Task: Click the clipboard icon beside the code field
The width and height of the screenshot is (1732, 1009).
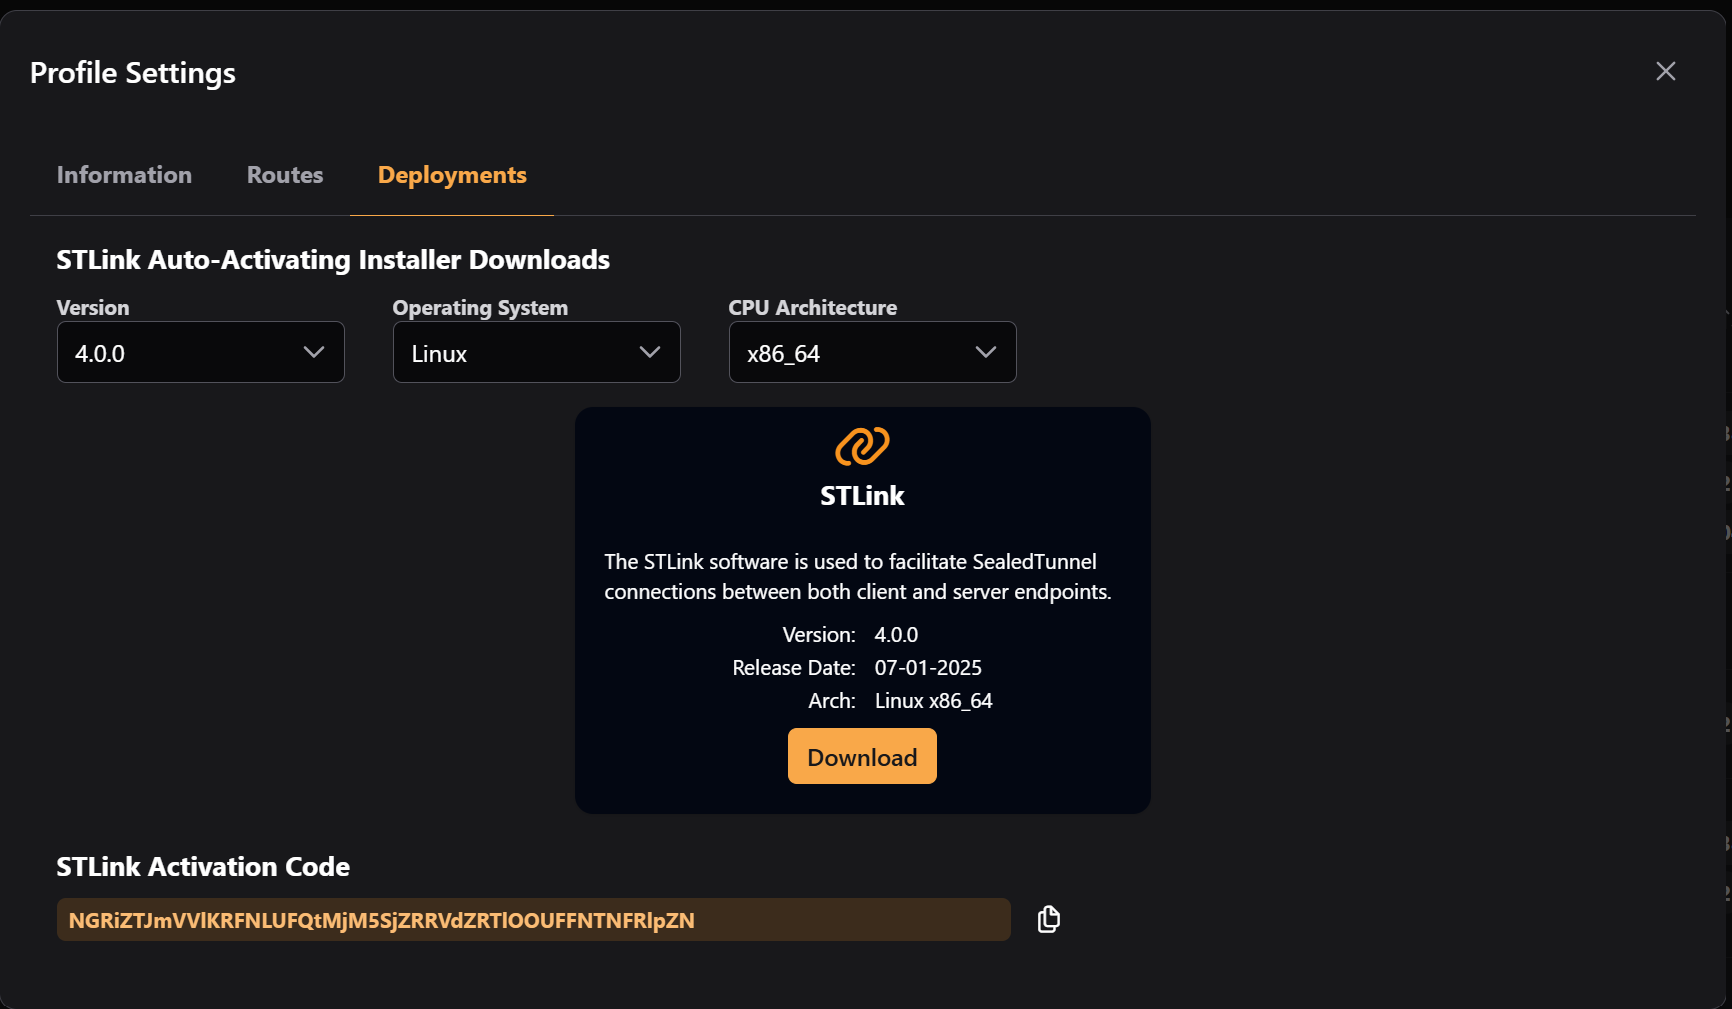Action: [1048, 918]
